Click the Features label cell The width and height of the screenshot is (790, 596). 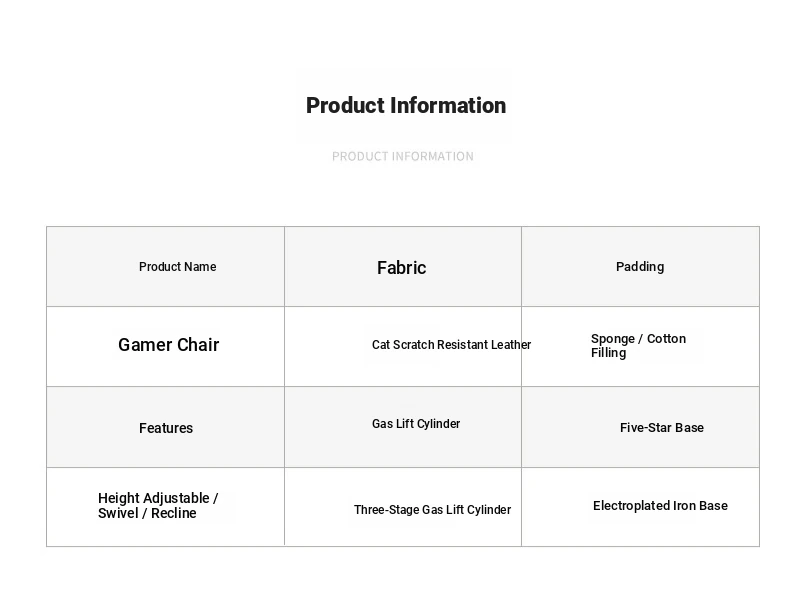[x=165, y=427]
